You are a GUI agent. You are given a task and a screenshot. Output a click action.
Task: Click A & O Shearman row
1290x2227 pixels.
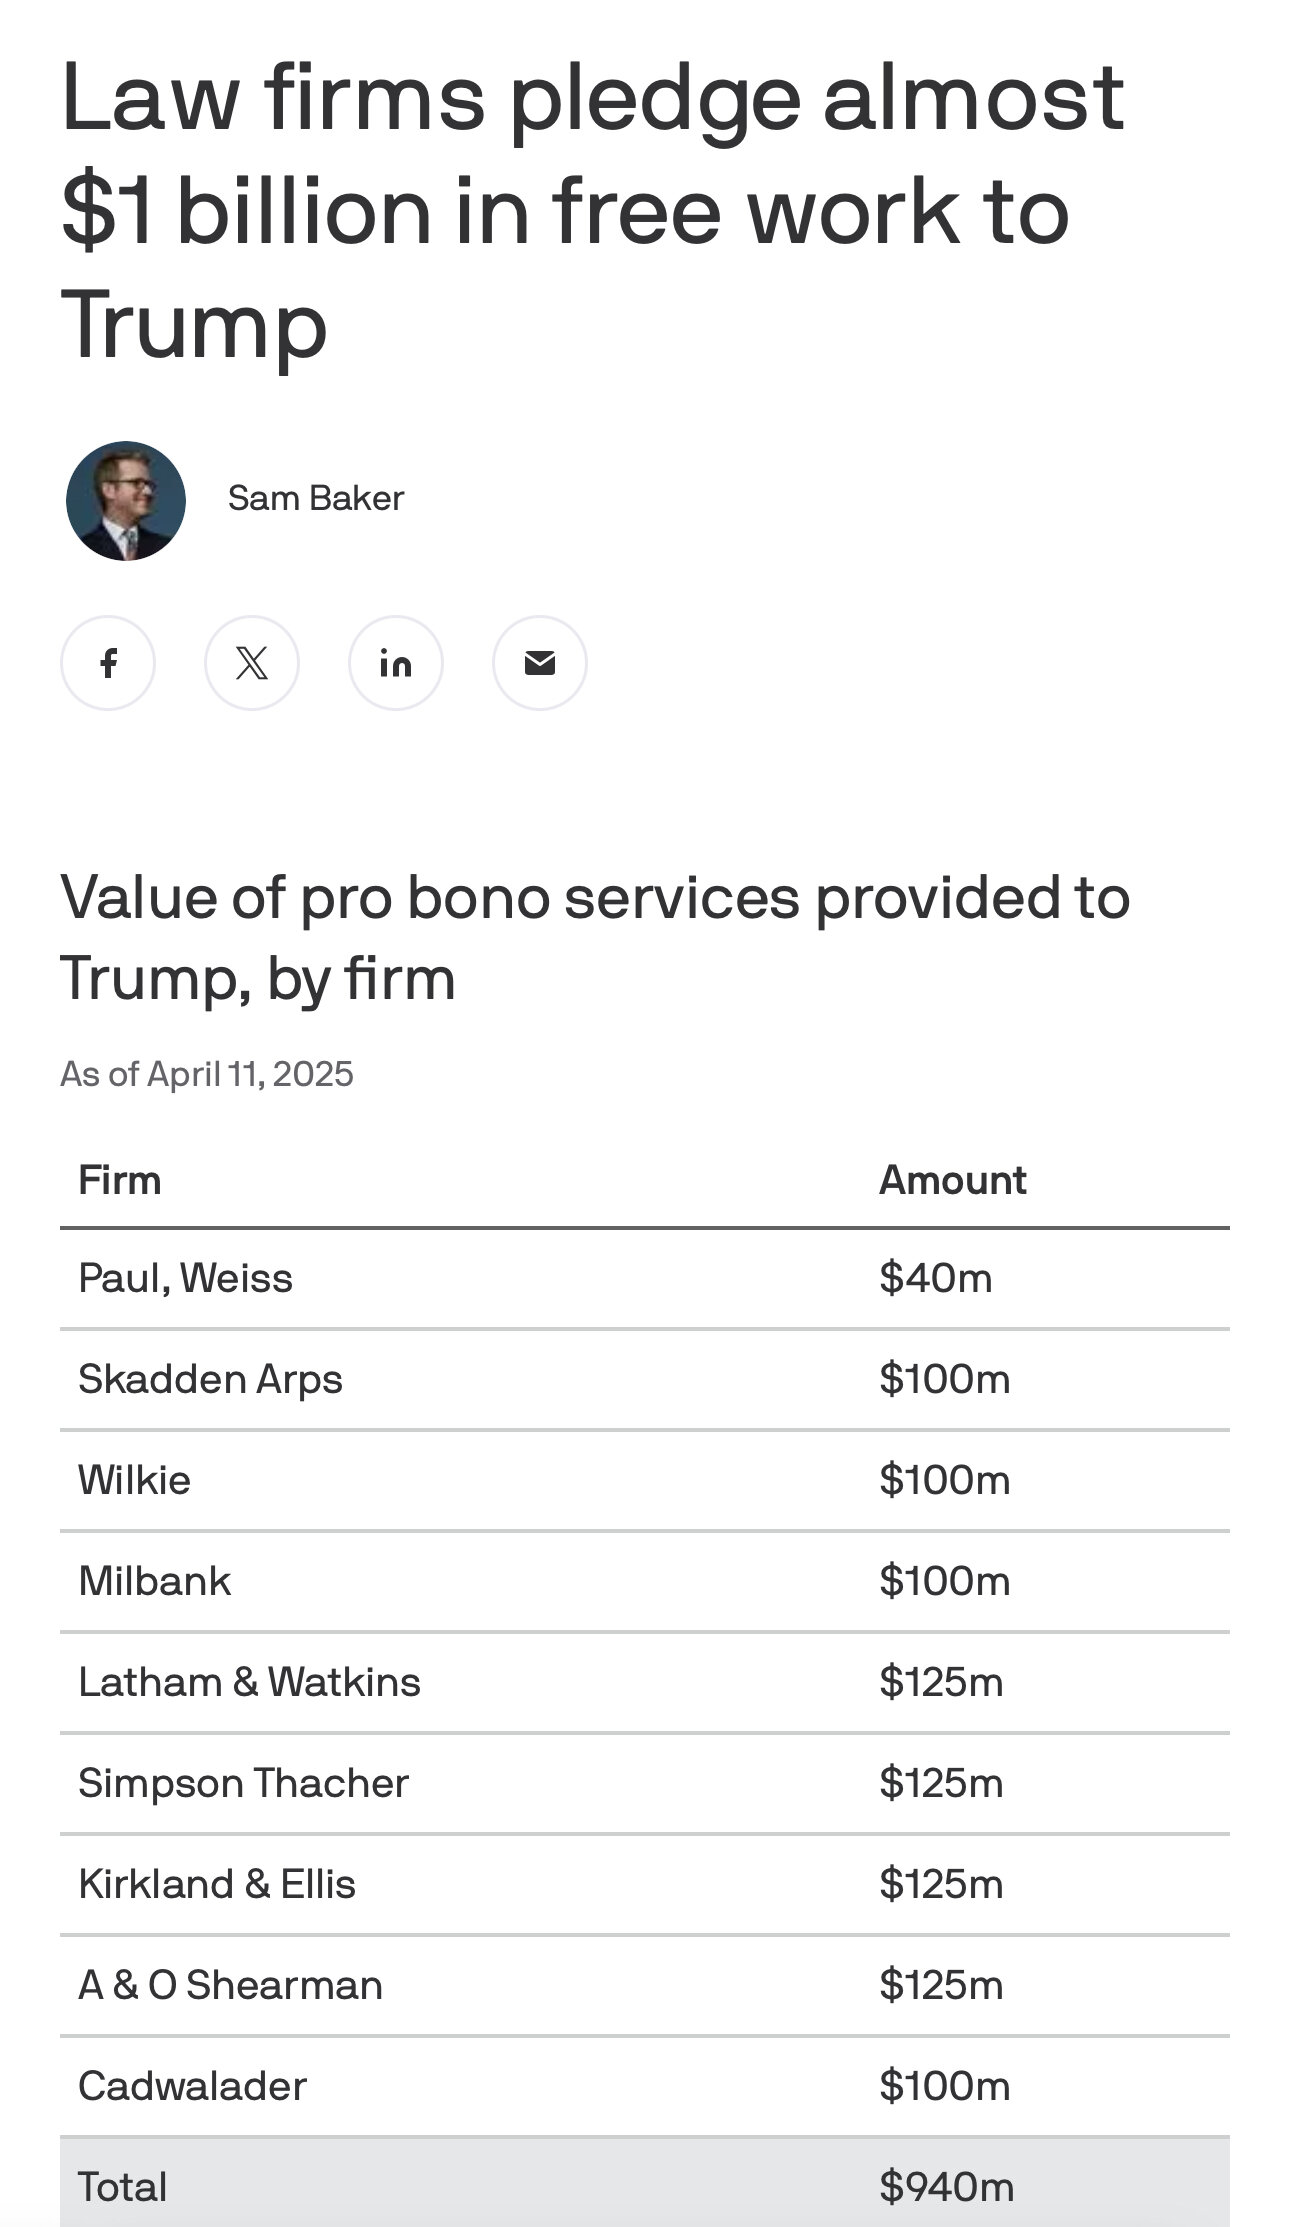coord(645,1986)
